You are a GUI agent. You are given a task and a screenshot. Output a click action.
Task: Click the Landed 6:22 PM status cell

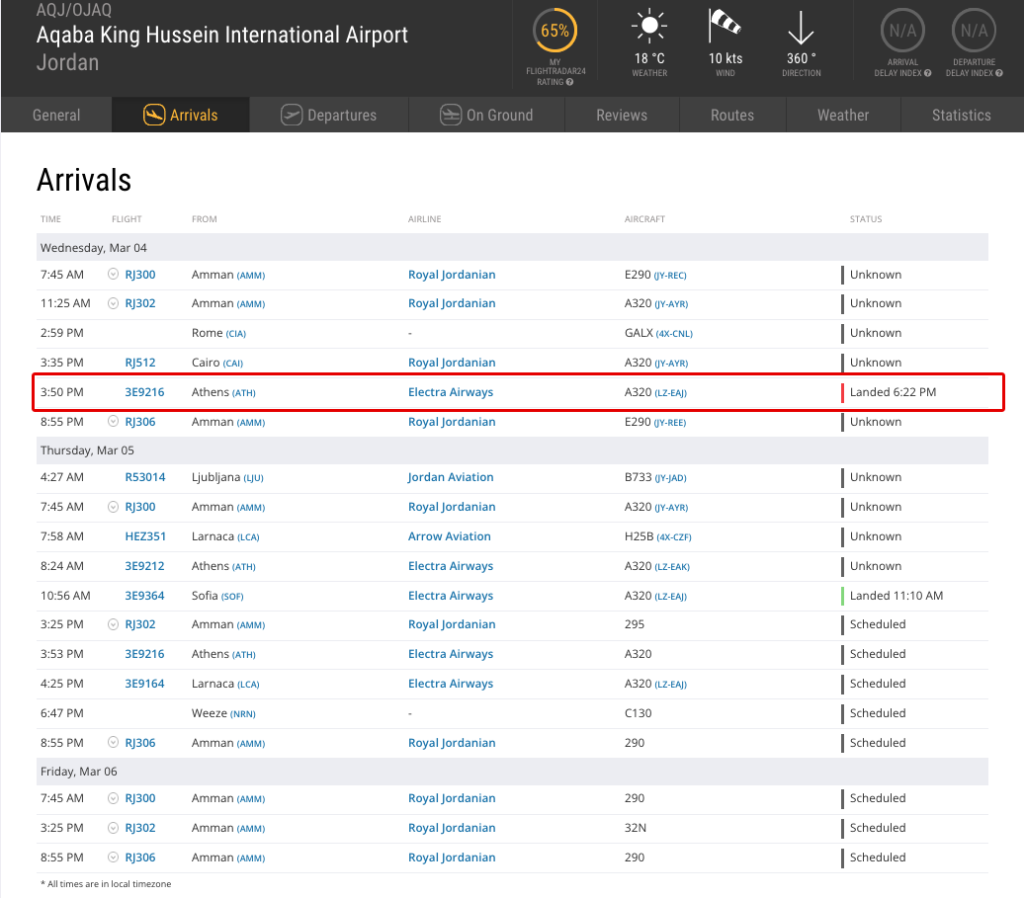(x=892, y=392)
